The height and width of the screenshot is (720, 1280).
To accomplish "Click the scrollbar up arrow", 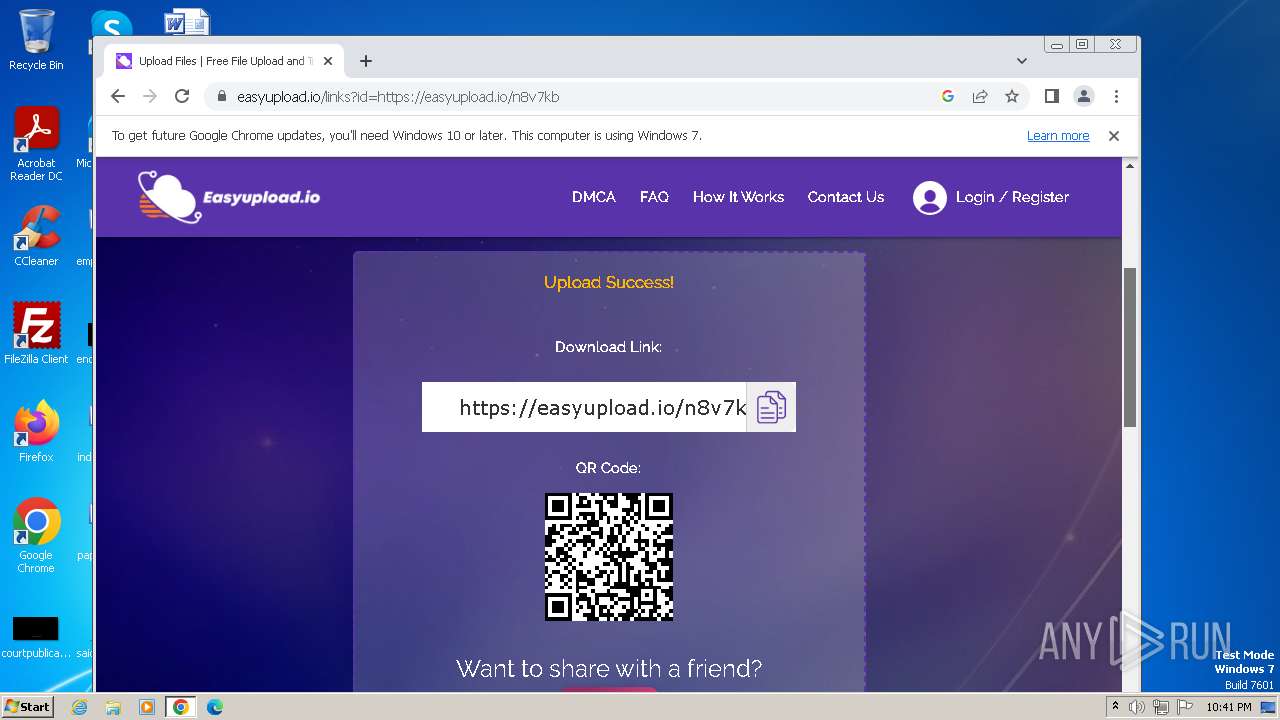I will click(1130, 166).
